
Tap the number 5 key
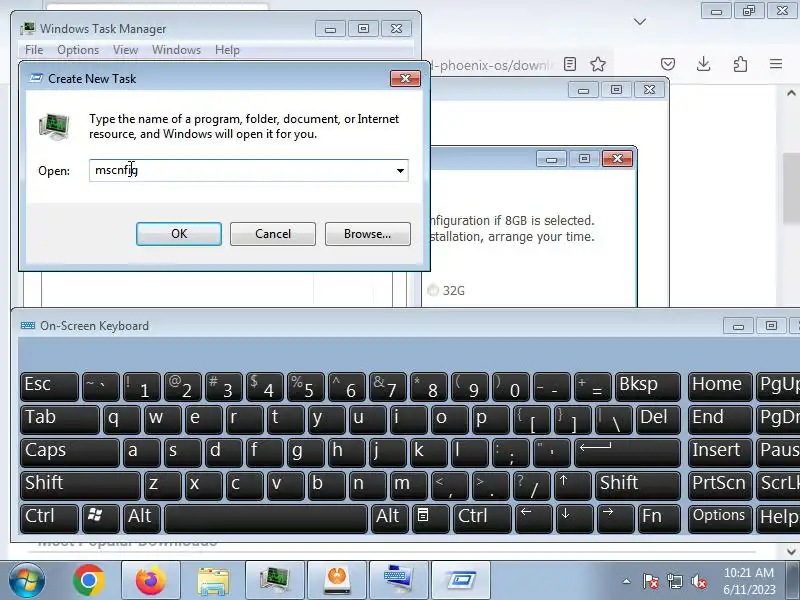[x=306, y=386]
